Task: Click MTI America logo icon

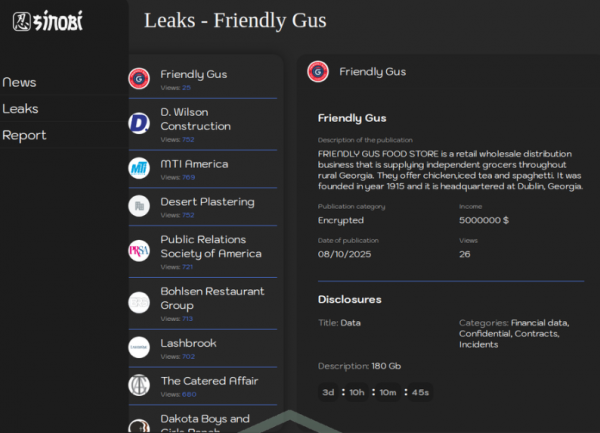Action: tap(139, 167)
